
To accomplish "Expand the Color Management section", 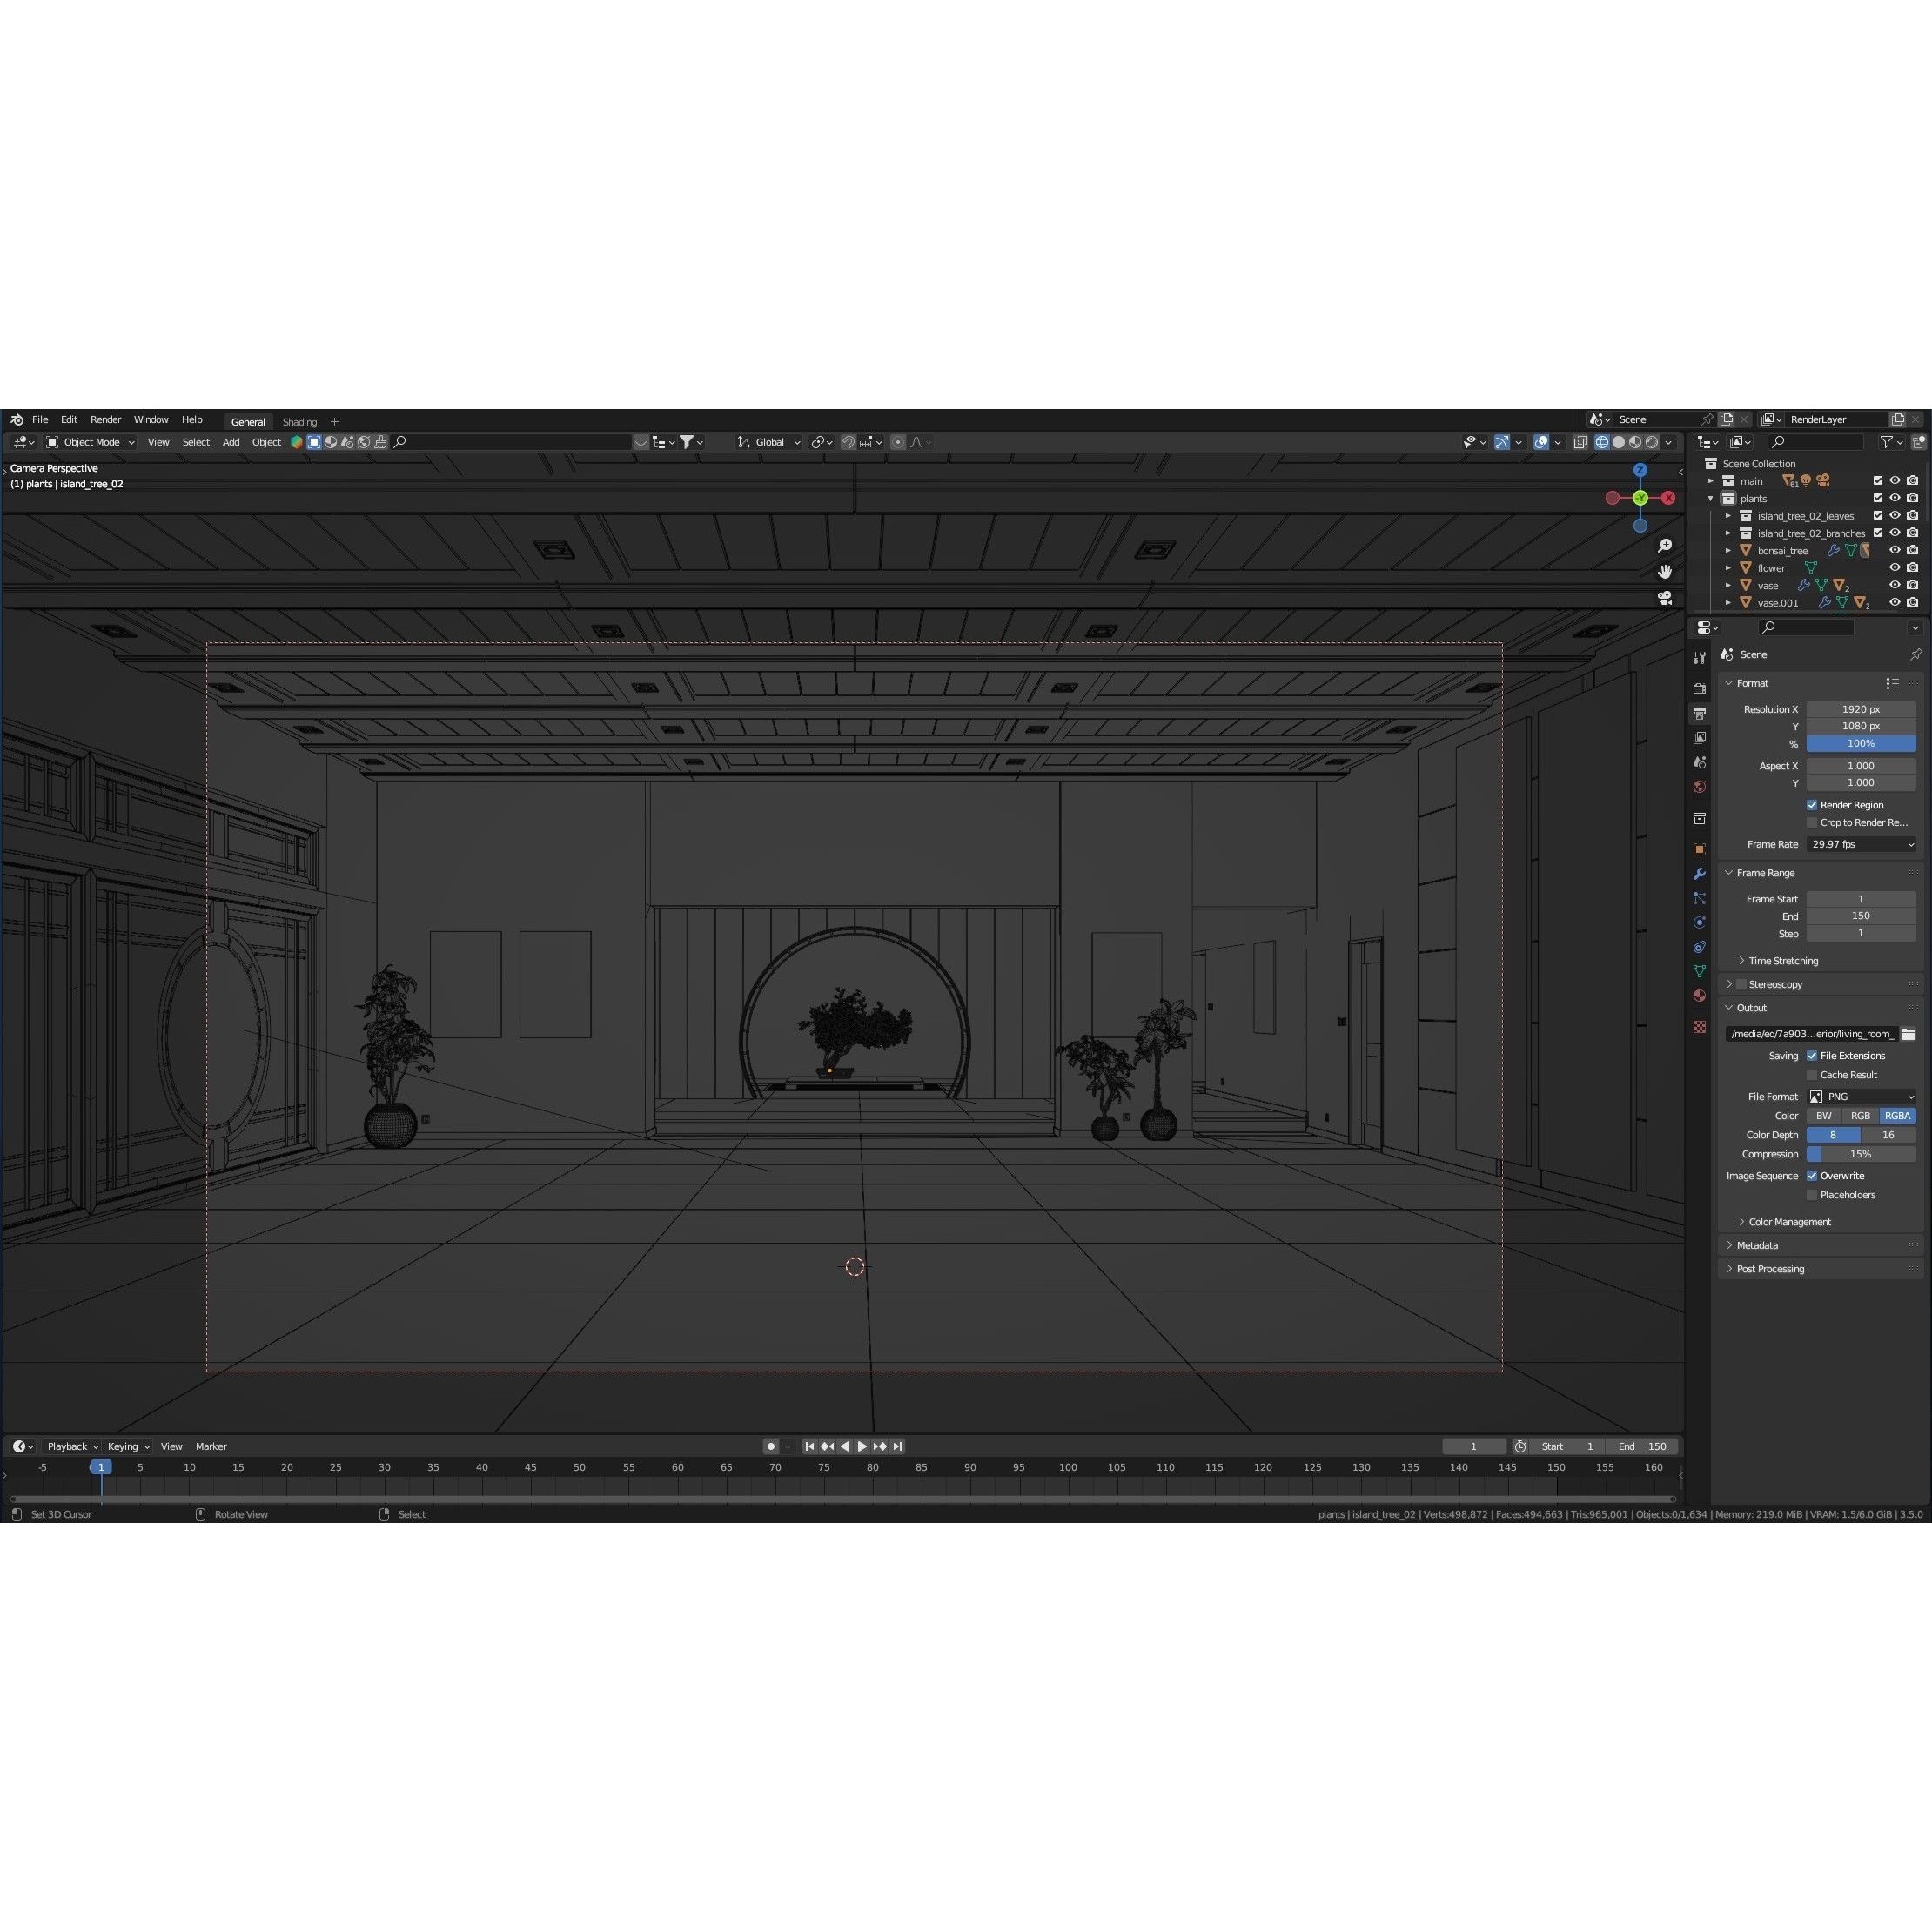I will [1789, 1222].
